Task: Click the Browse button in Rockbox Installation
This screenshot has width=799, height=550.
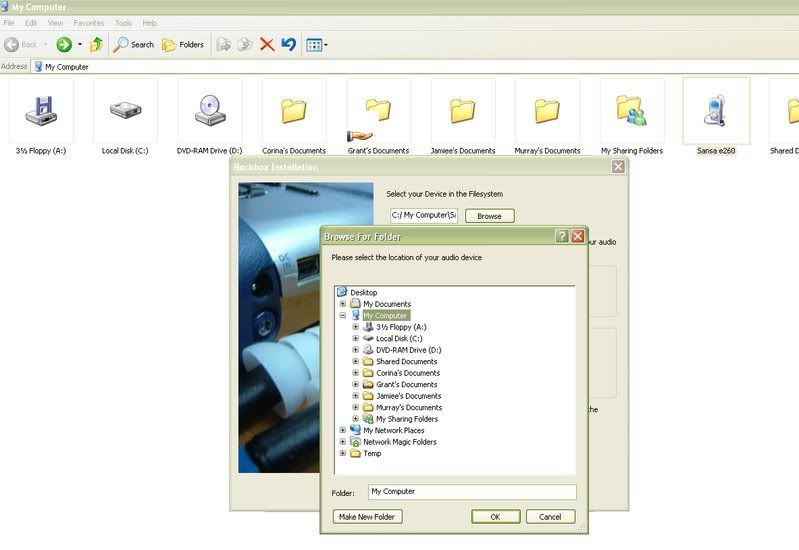Action: coord(489,215)
